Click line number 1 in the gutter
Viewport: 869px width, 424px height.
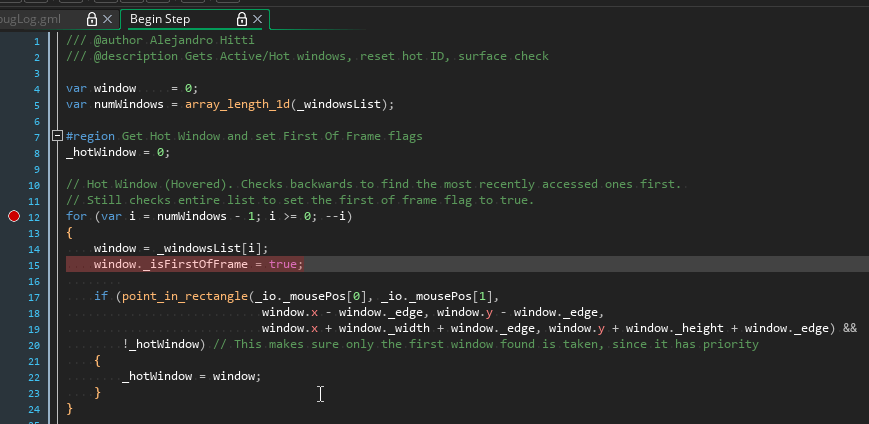click(36, 40)
